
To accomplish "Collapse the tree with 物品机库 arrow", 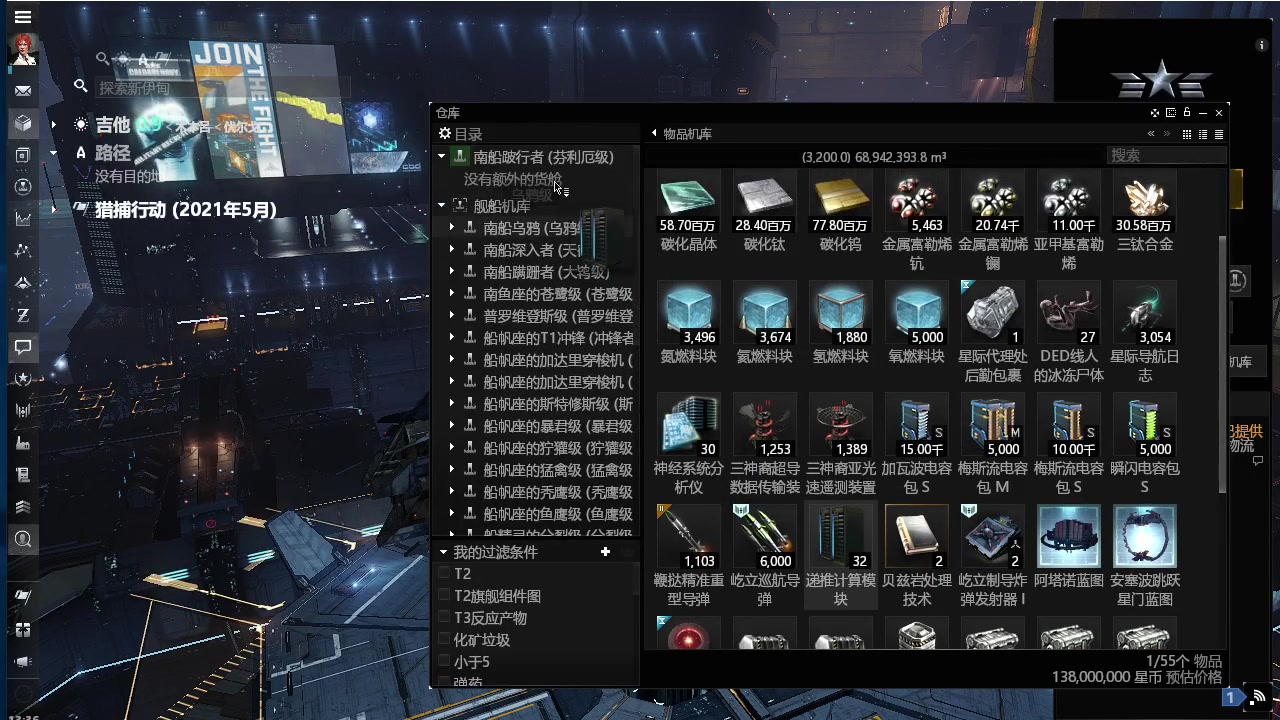I will [x=654, y=133].
